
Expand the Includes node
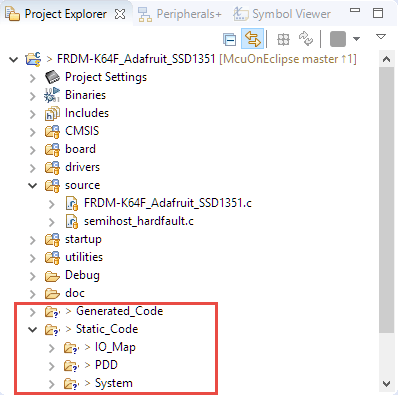pos(33,114)
